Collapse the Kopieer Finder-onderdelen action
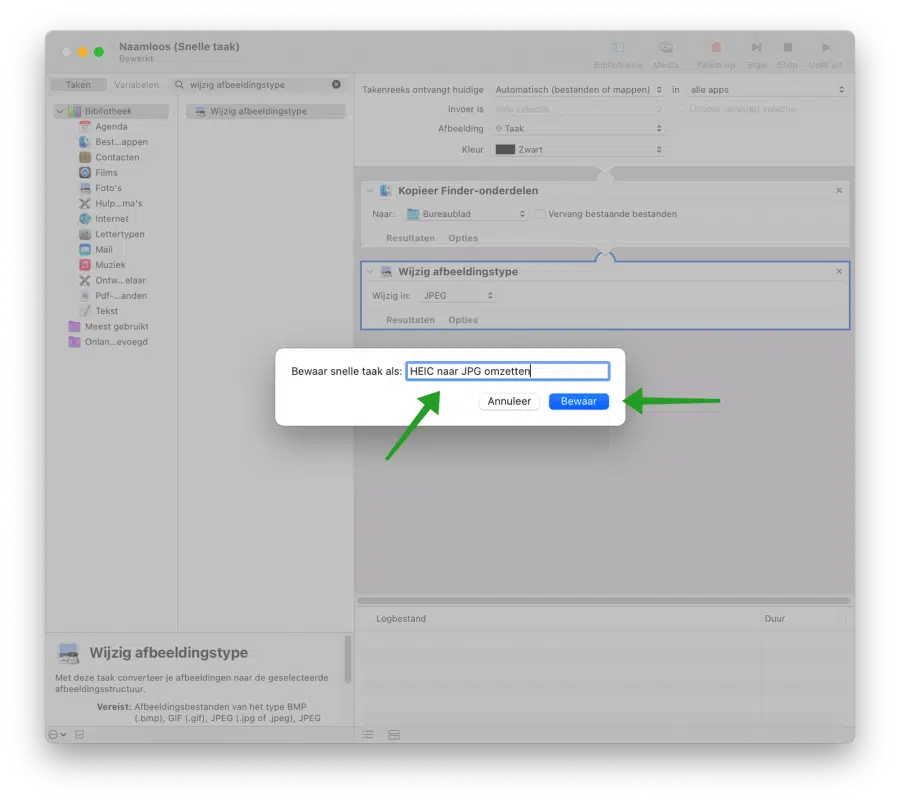Image resolution: width=900 pixels, height=803 pixels. pyautogui.click(x=370, y=191)
